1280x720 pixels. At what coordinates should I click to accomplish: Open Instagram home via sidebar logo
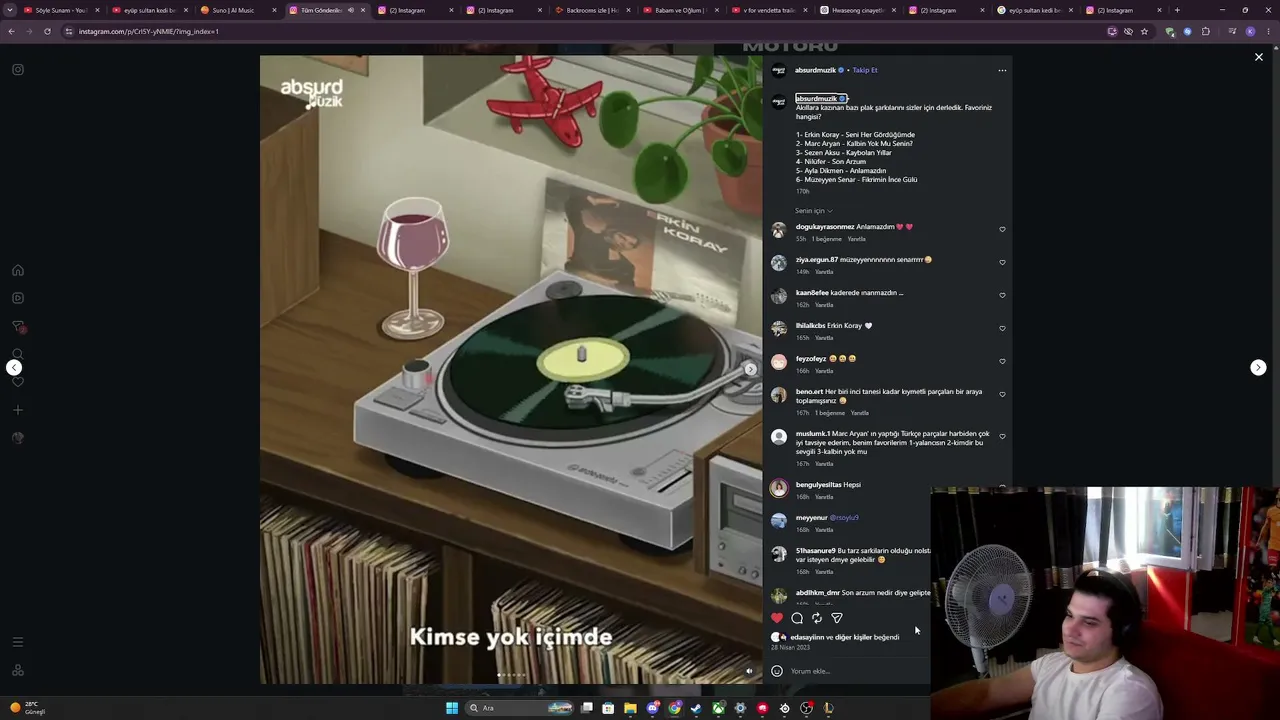(18, 70)
